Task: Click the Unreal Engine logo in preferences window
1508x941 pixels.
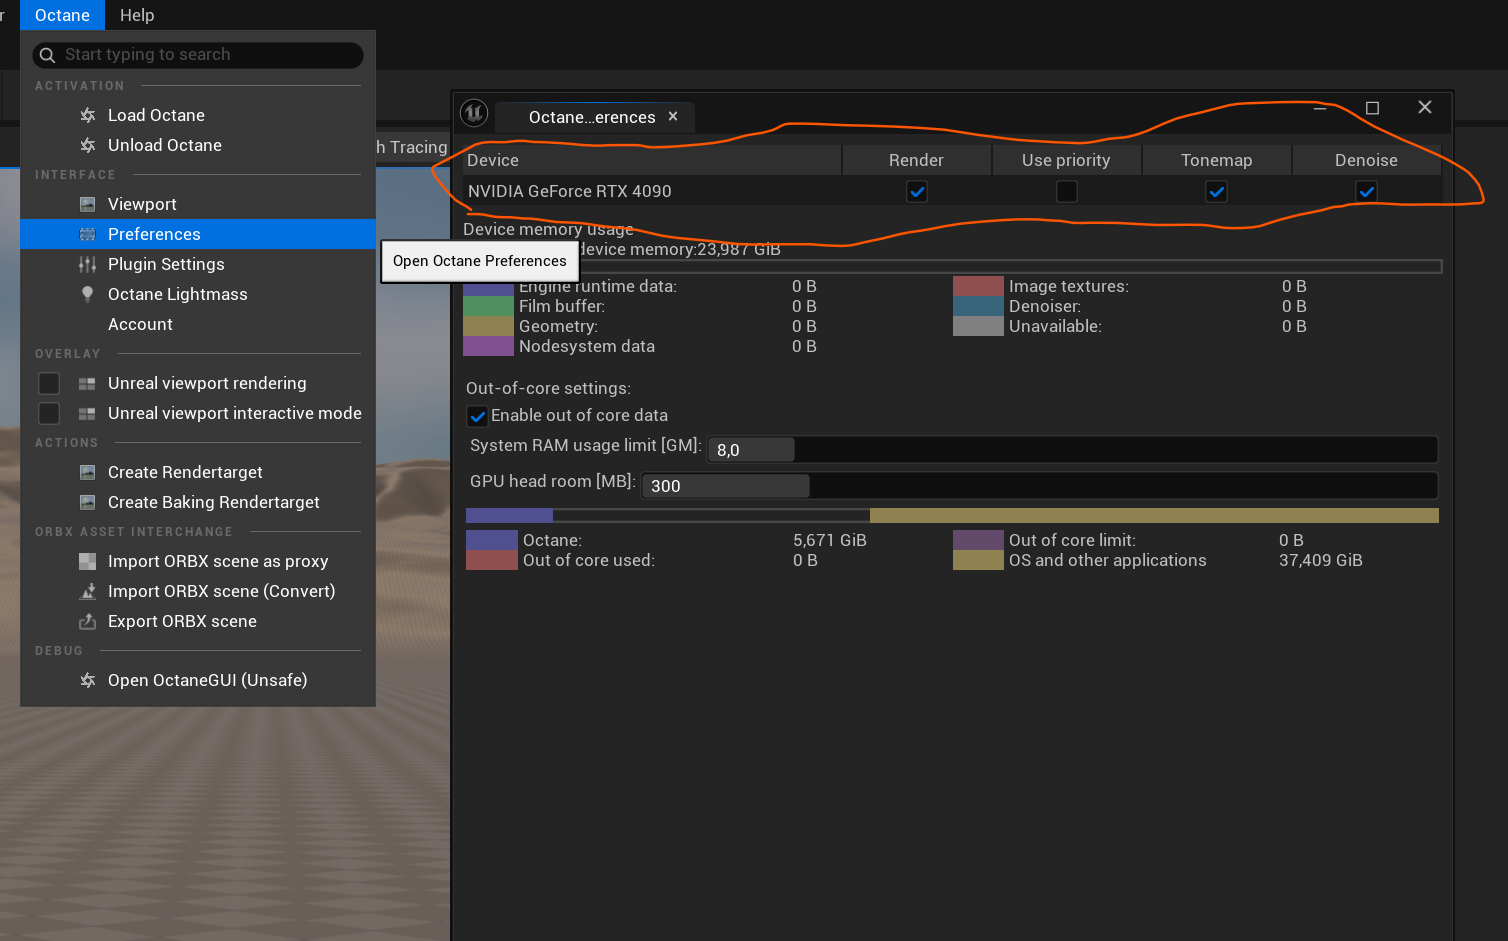Action: [x=474, y=114]
